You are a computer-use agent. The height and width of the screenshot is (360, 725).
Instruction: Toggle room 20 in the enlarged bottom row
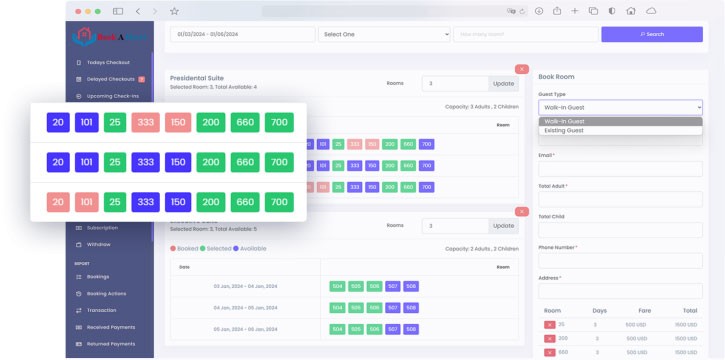[58, 202]
